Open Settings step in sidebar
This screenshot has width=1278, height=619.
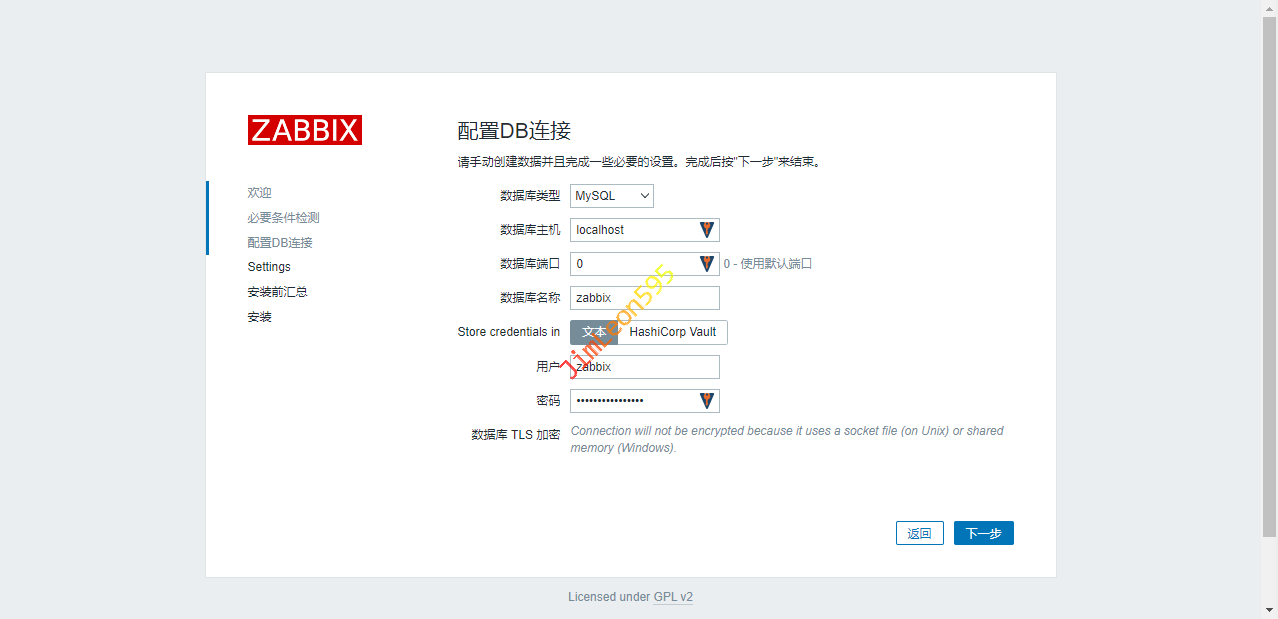click(x=269, y=267)
